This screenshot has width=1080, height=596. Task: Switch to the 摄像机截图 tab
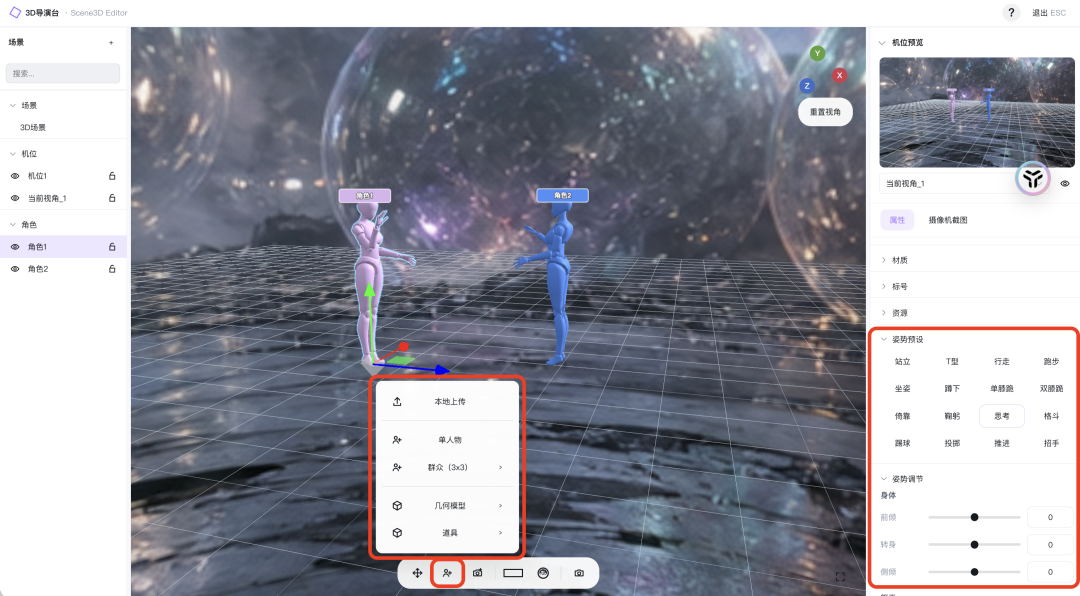pyautogui.click(x=948, y=220)
